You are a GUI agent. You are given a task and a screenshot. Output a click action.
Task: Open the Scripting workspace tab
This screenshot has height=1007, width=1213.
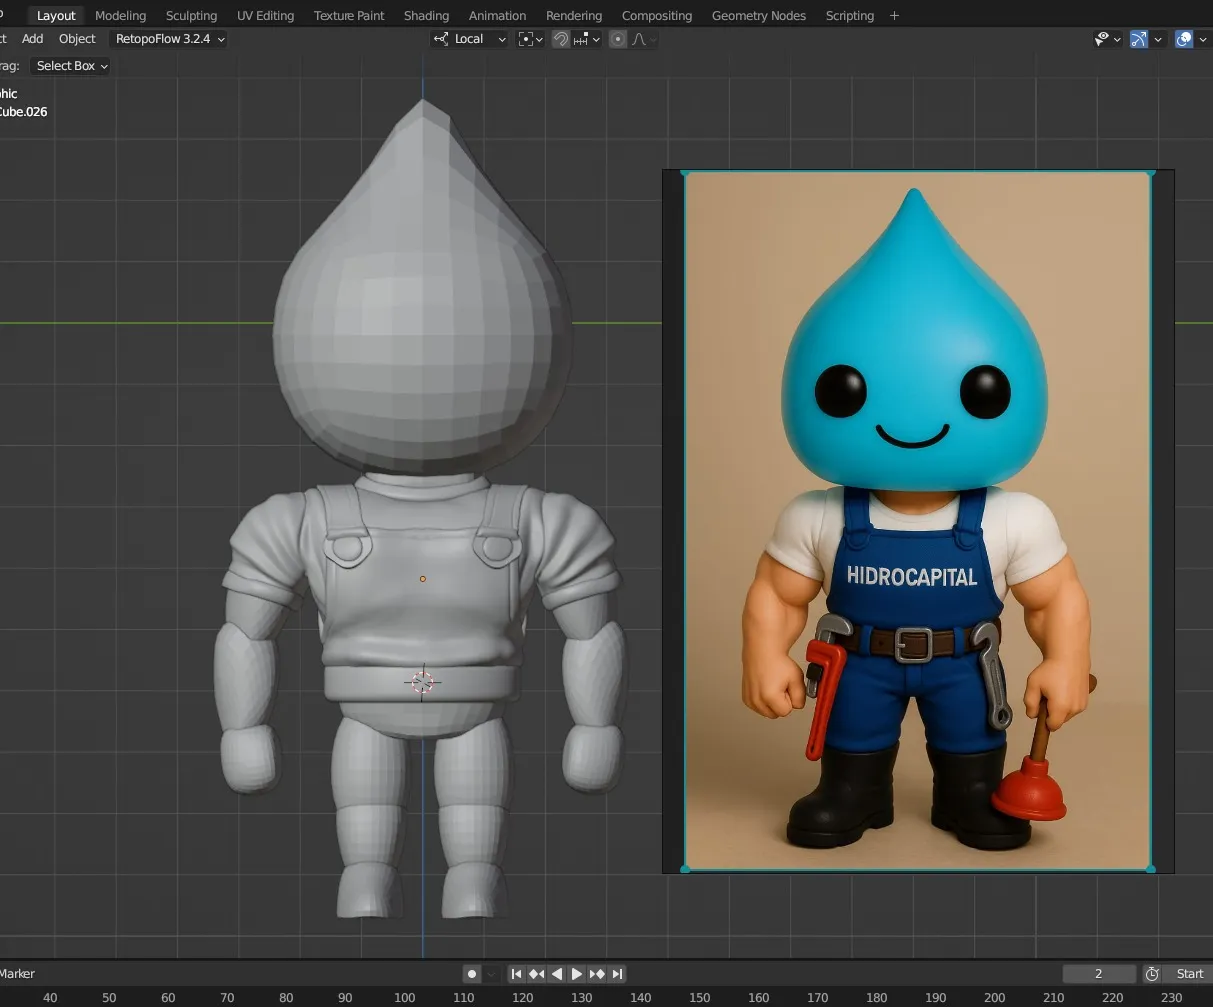pos(849,15)
